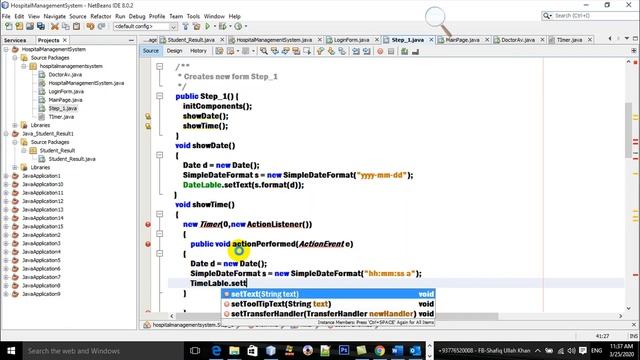Open Google Chrome from the taskbar
Viewport: 640px width, 360px height.
pyautogui.click(x=380, y=351)
